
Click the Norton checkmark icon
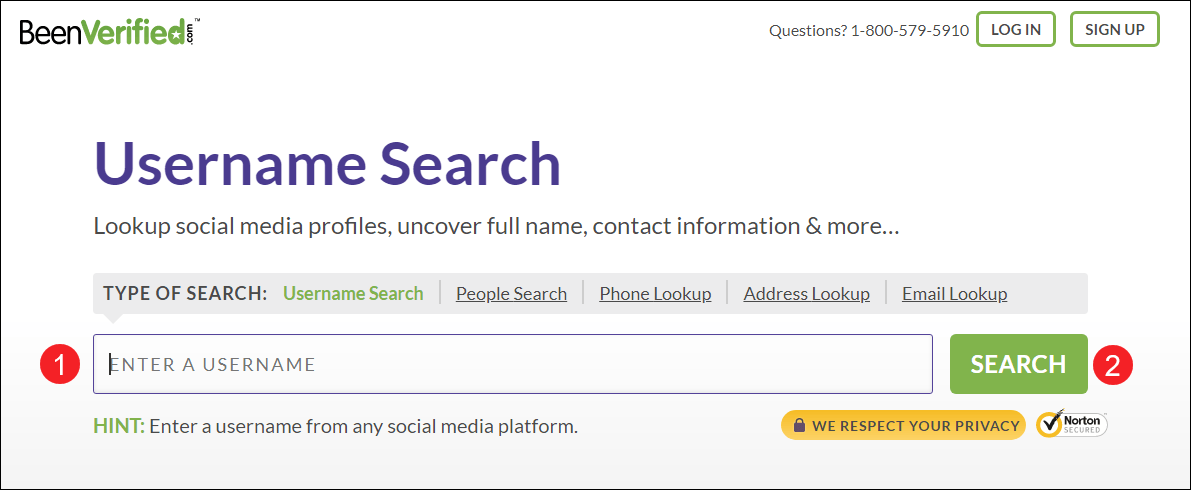pos(1050,425)
